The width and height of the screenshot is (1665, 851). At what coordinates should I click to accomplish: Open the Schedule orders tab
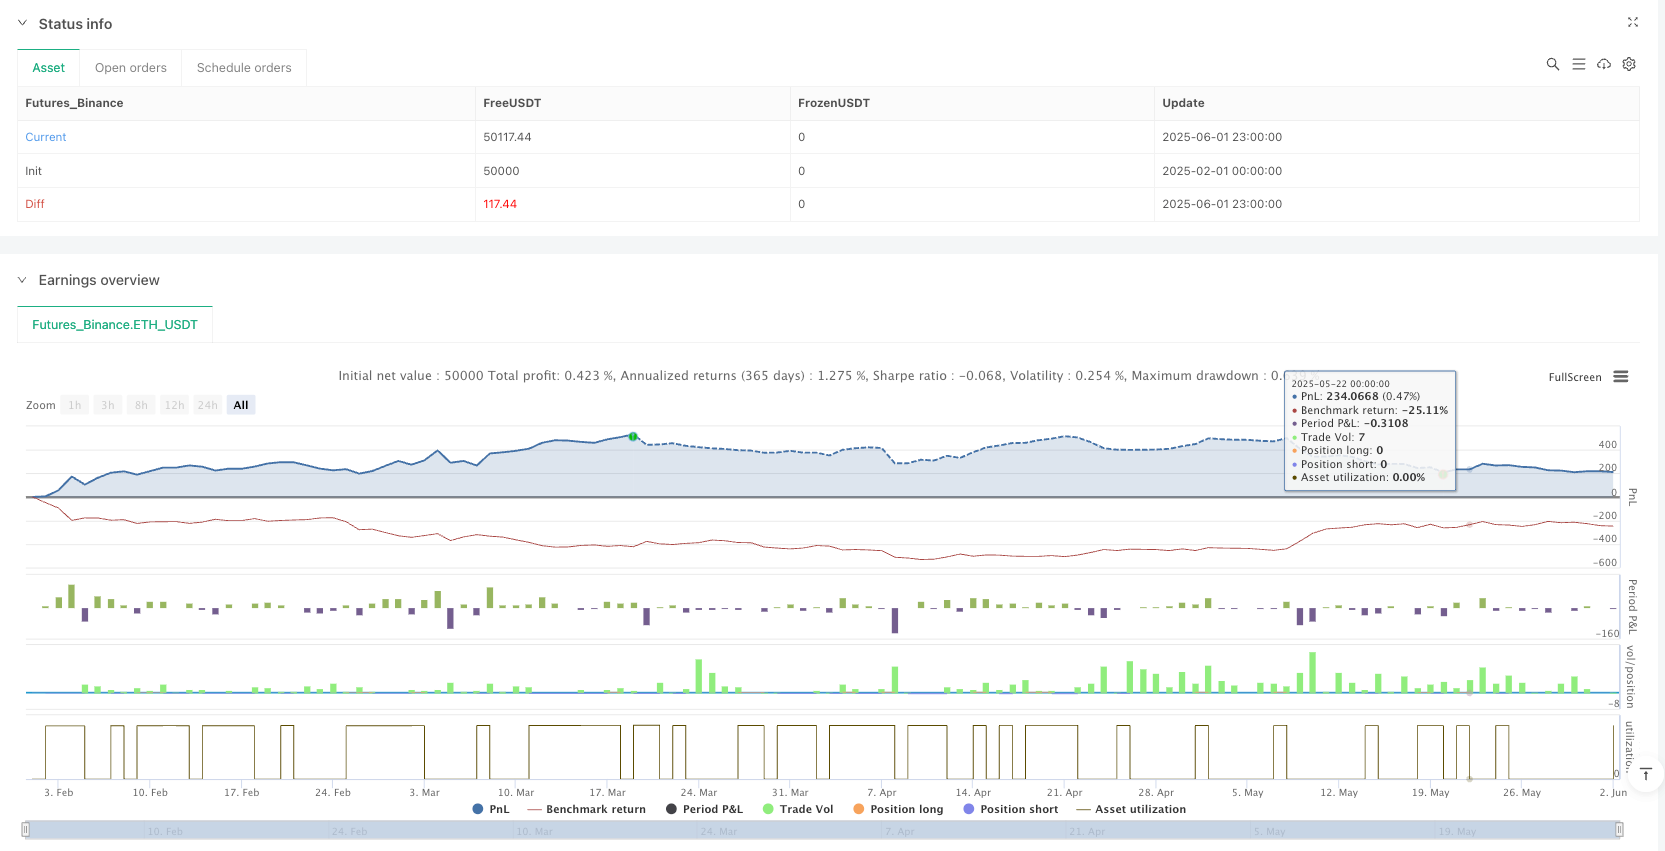[x=244, y=68]
